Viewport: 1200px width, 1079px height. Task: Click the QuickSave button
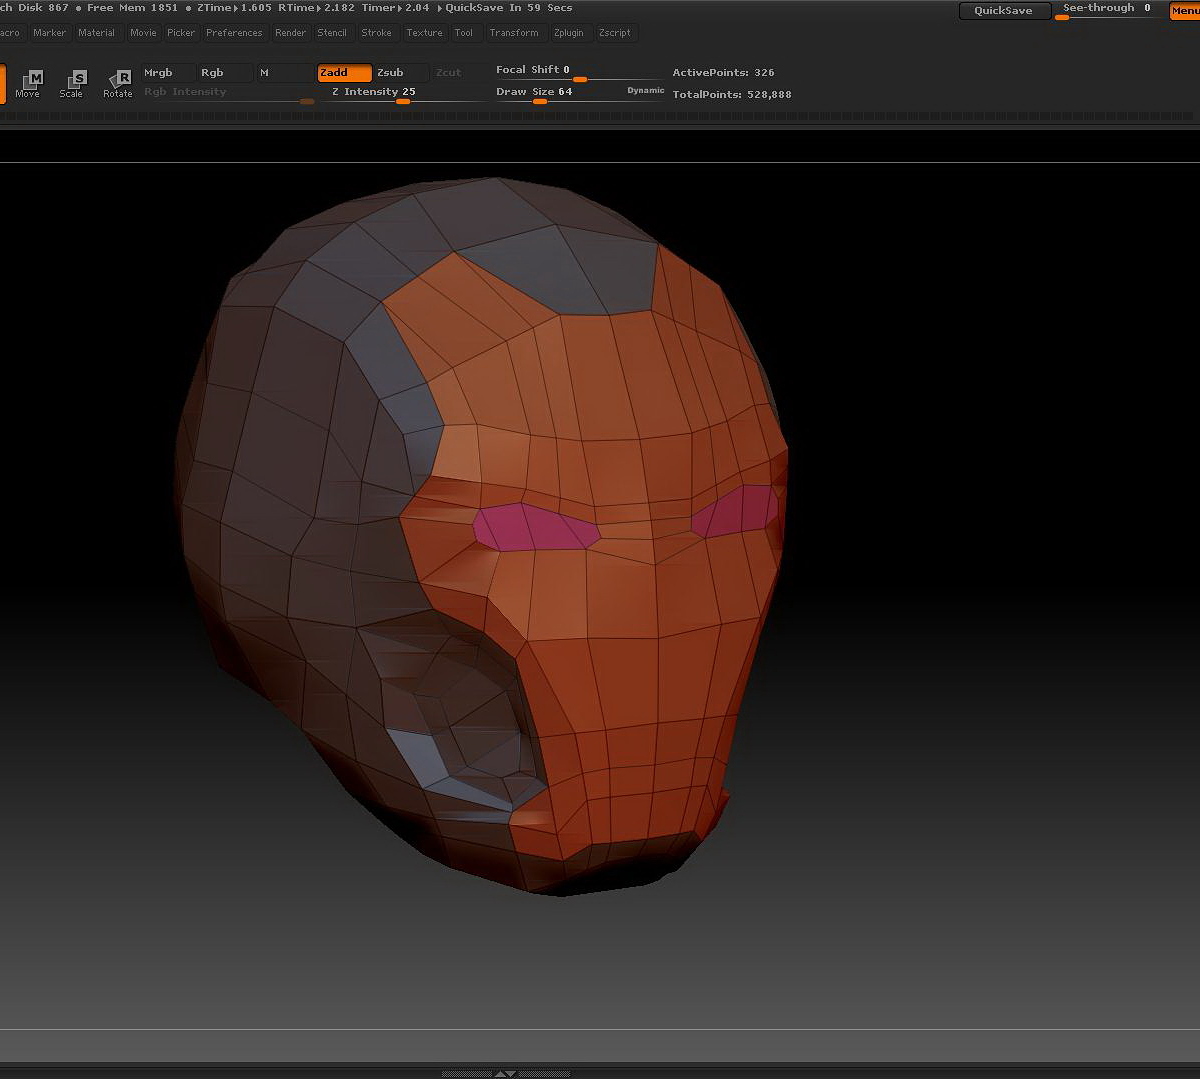coord(1004,11)
